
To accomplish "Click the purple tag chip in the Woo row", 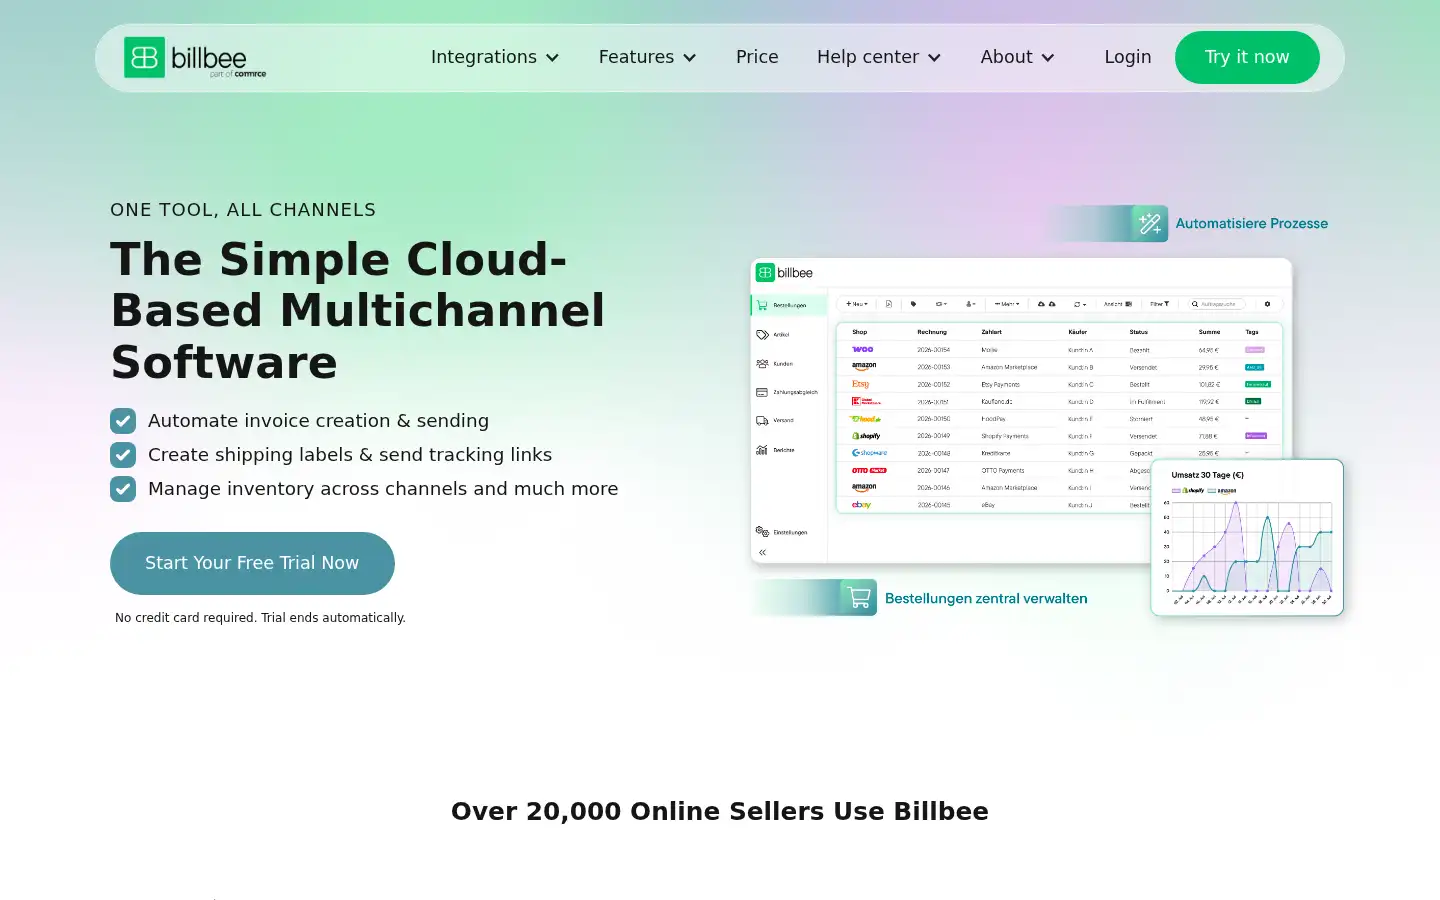I will coord(1255,350).
